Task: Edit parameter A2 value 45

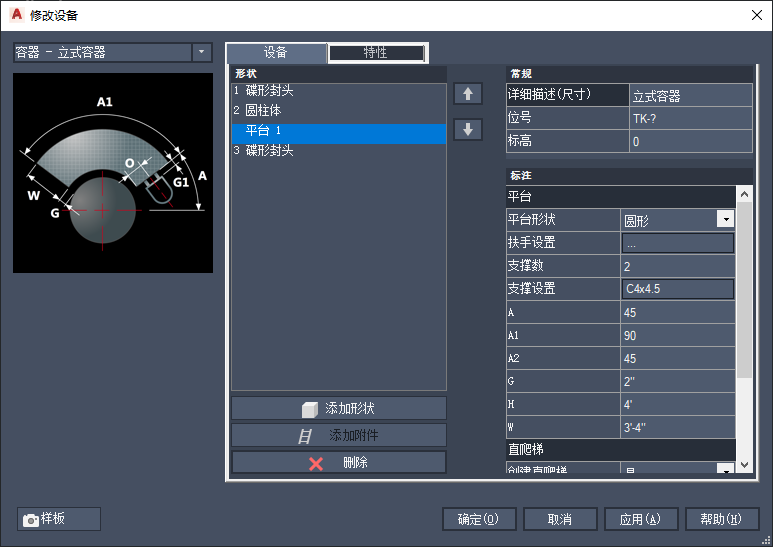Action: click(678, 359)
